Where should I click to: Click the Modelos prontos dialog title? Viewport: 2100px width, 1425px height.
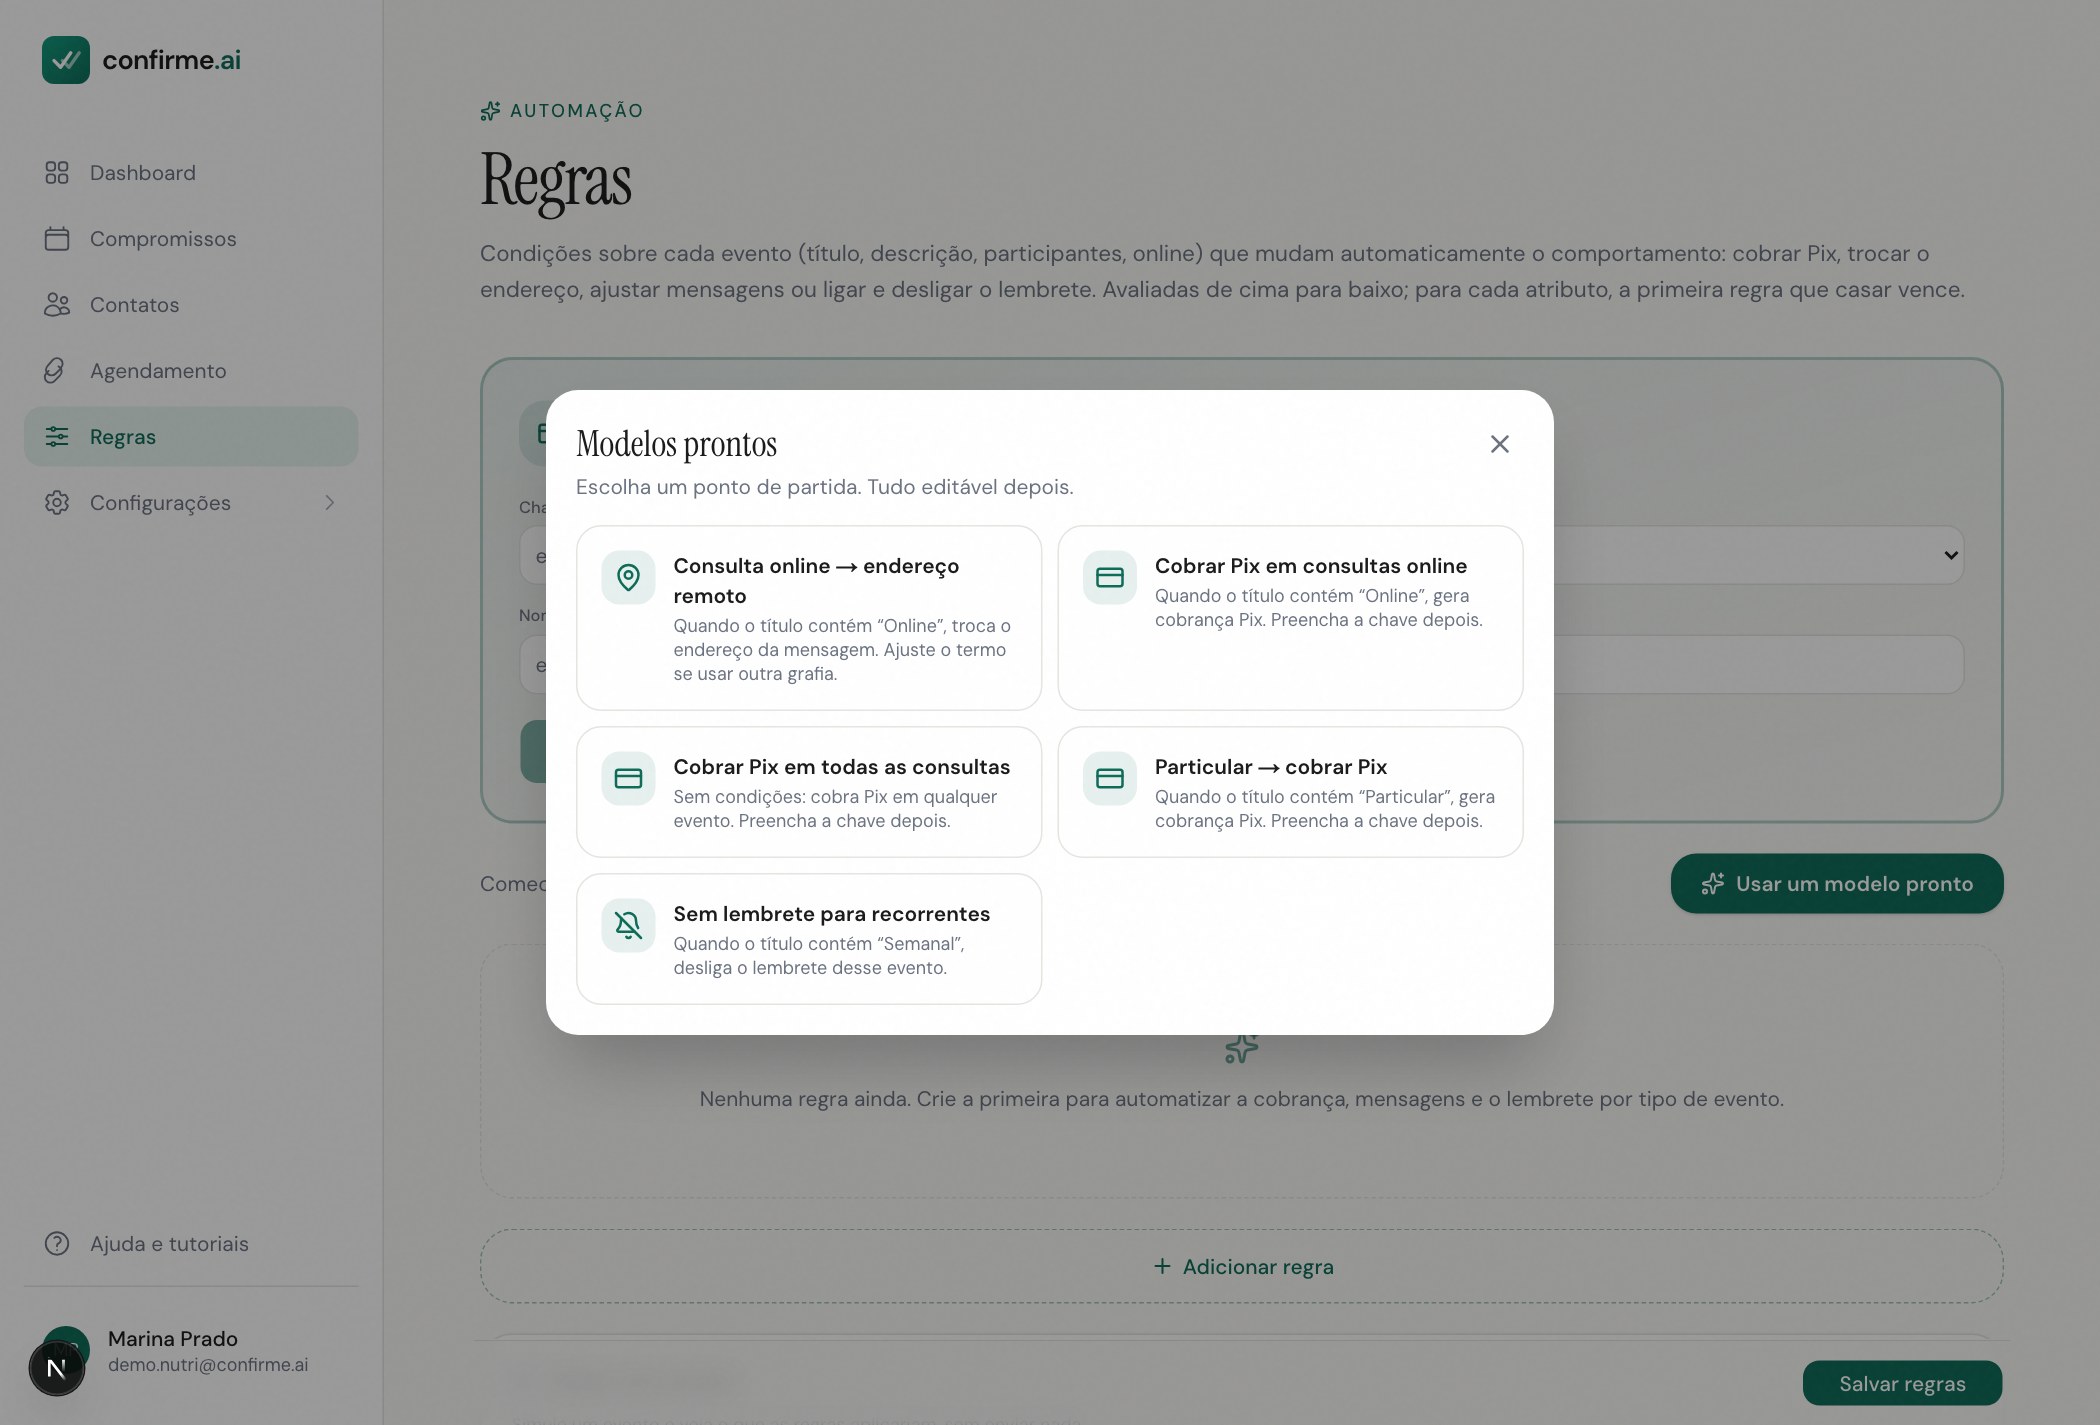676,444
